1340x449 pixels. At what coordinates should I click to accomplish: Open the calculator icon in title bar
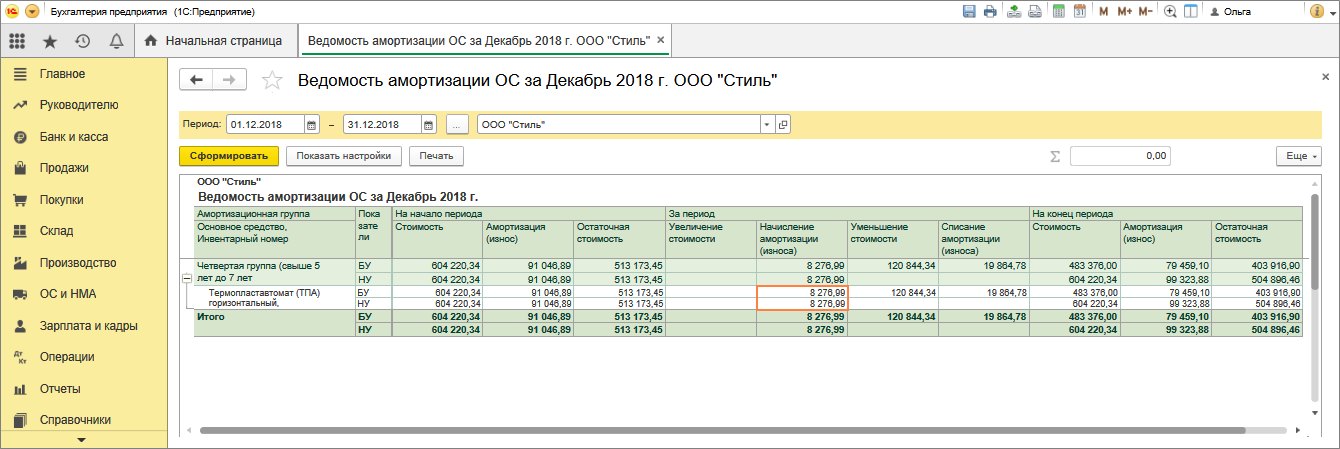pos(1058,11)
